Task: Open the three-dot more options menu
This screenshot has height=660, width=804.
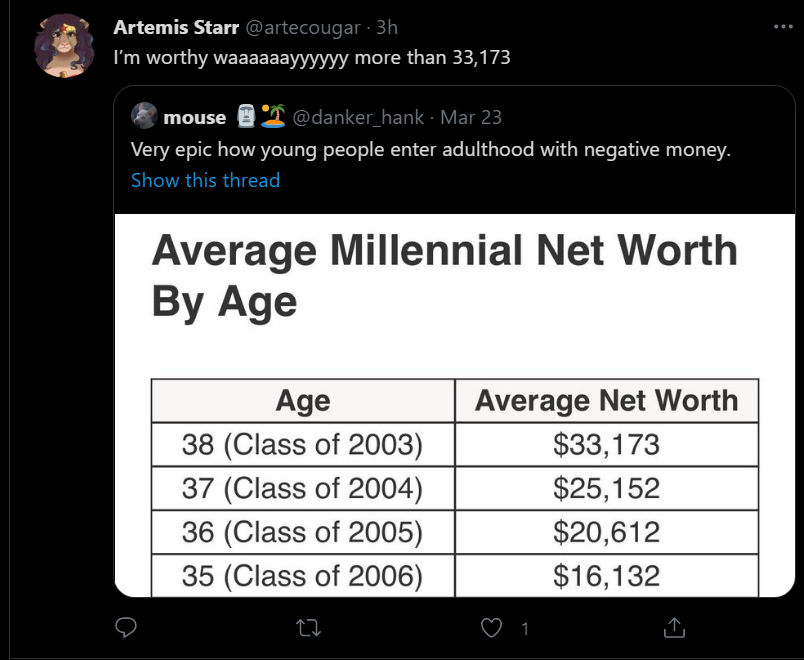Action: point(783,27)
